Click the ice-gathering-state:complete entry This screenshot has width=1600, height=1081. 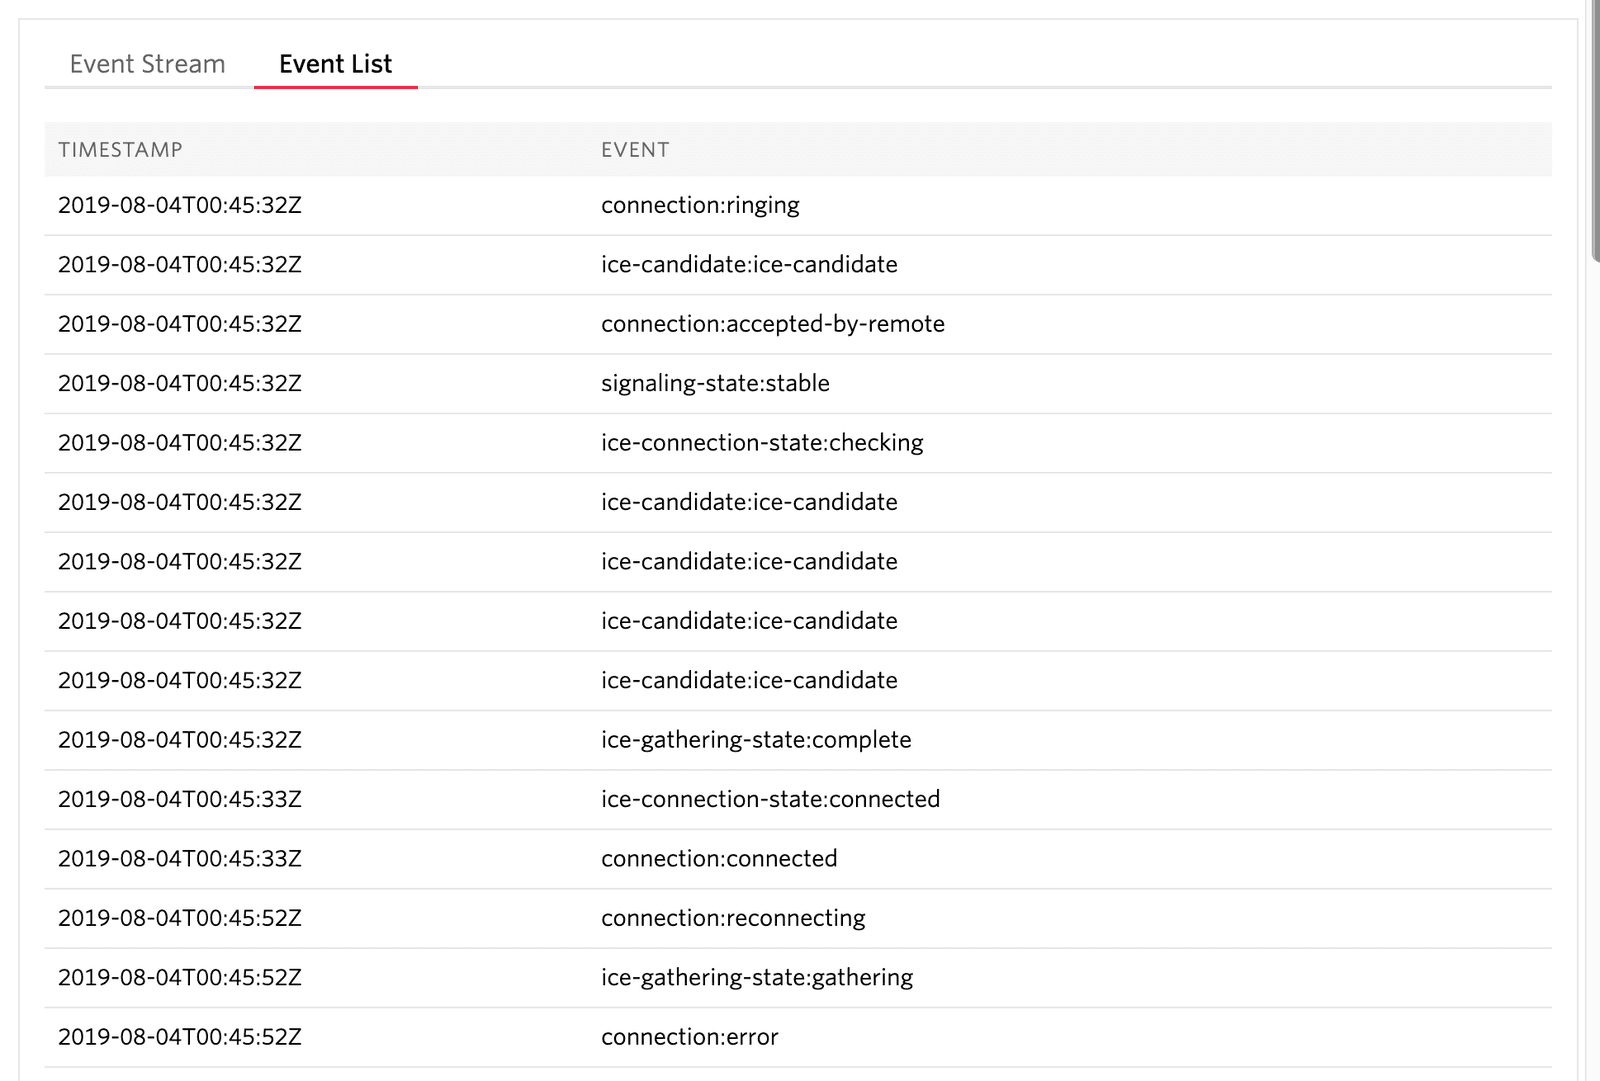click(756, 739)
